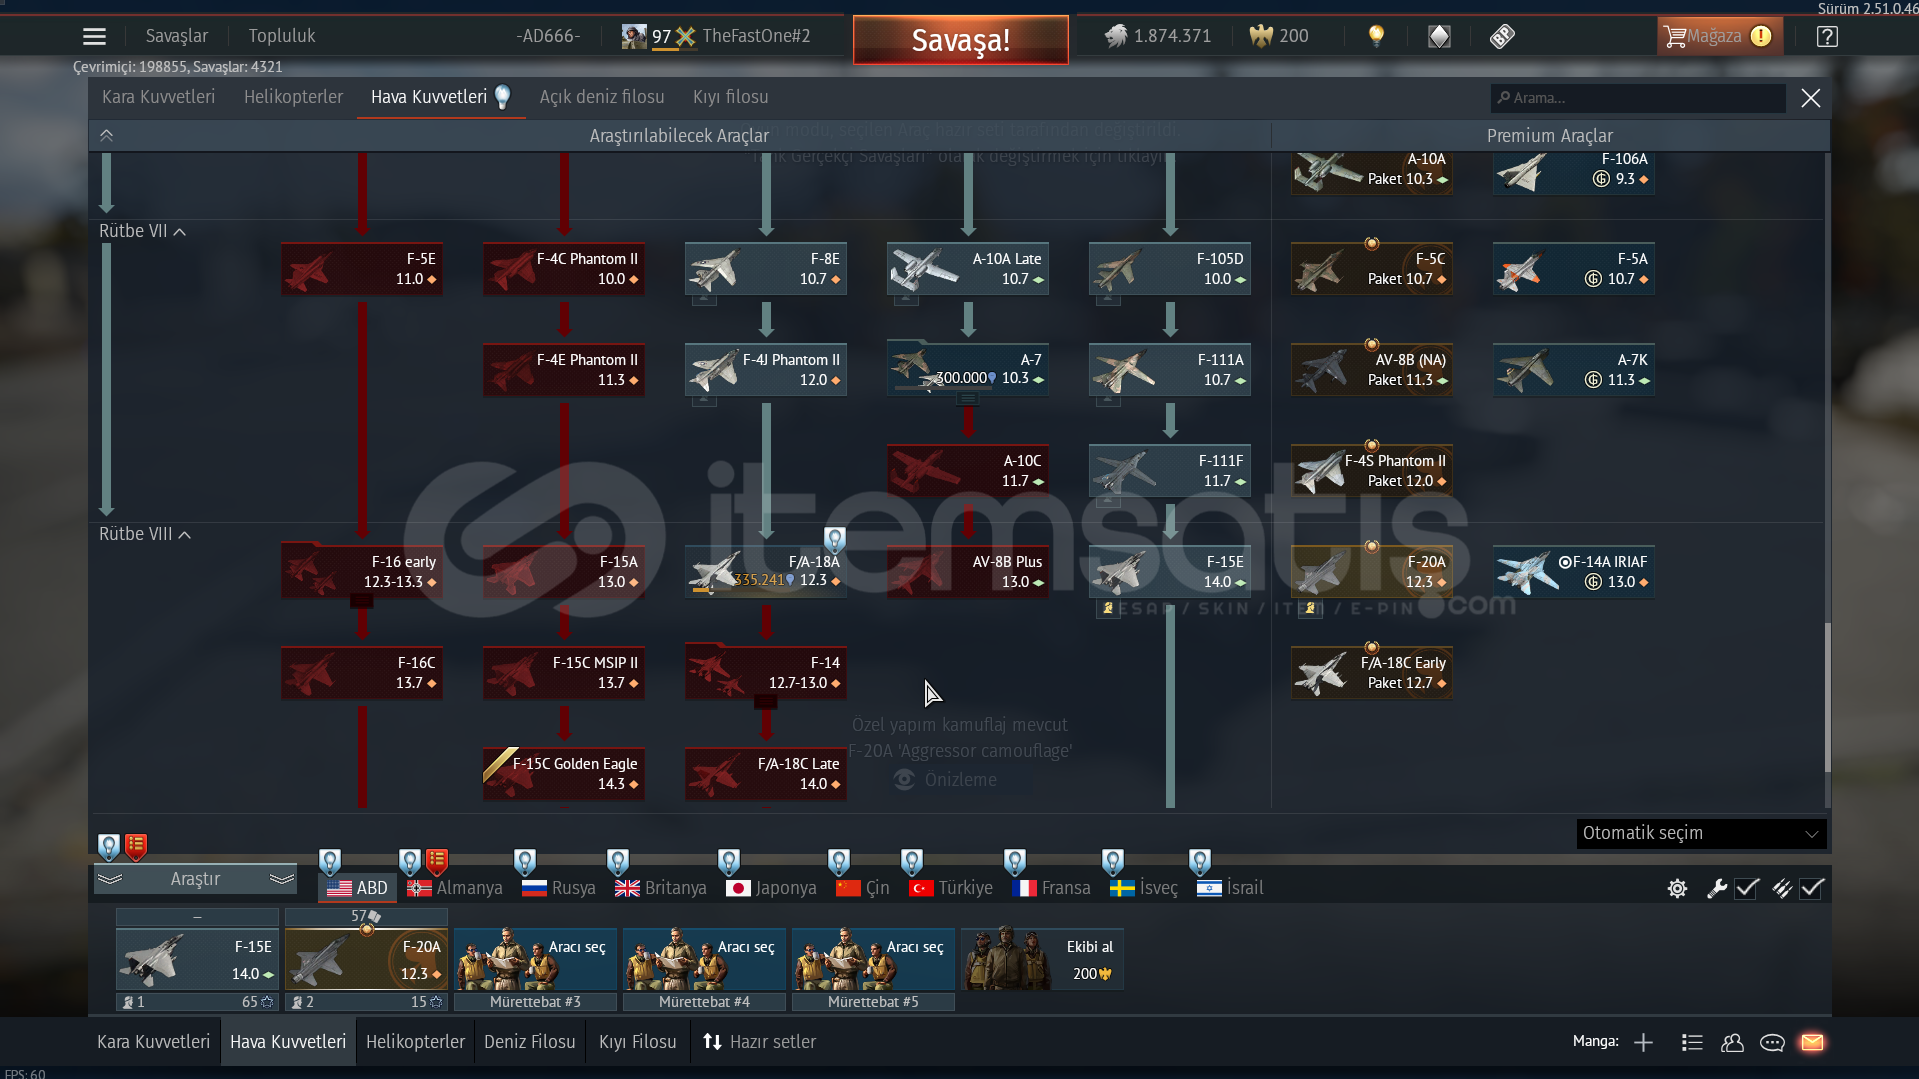This screenshot has height=1079, width=1919.
Task: Click the ticket icon in top bar
Action: click(1502, 36)
